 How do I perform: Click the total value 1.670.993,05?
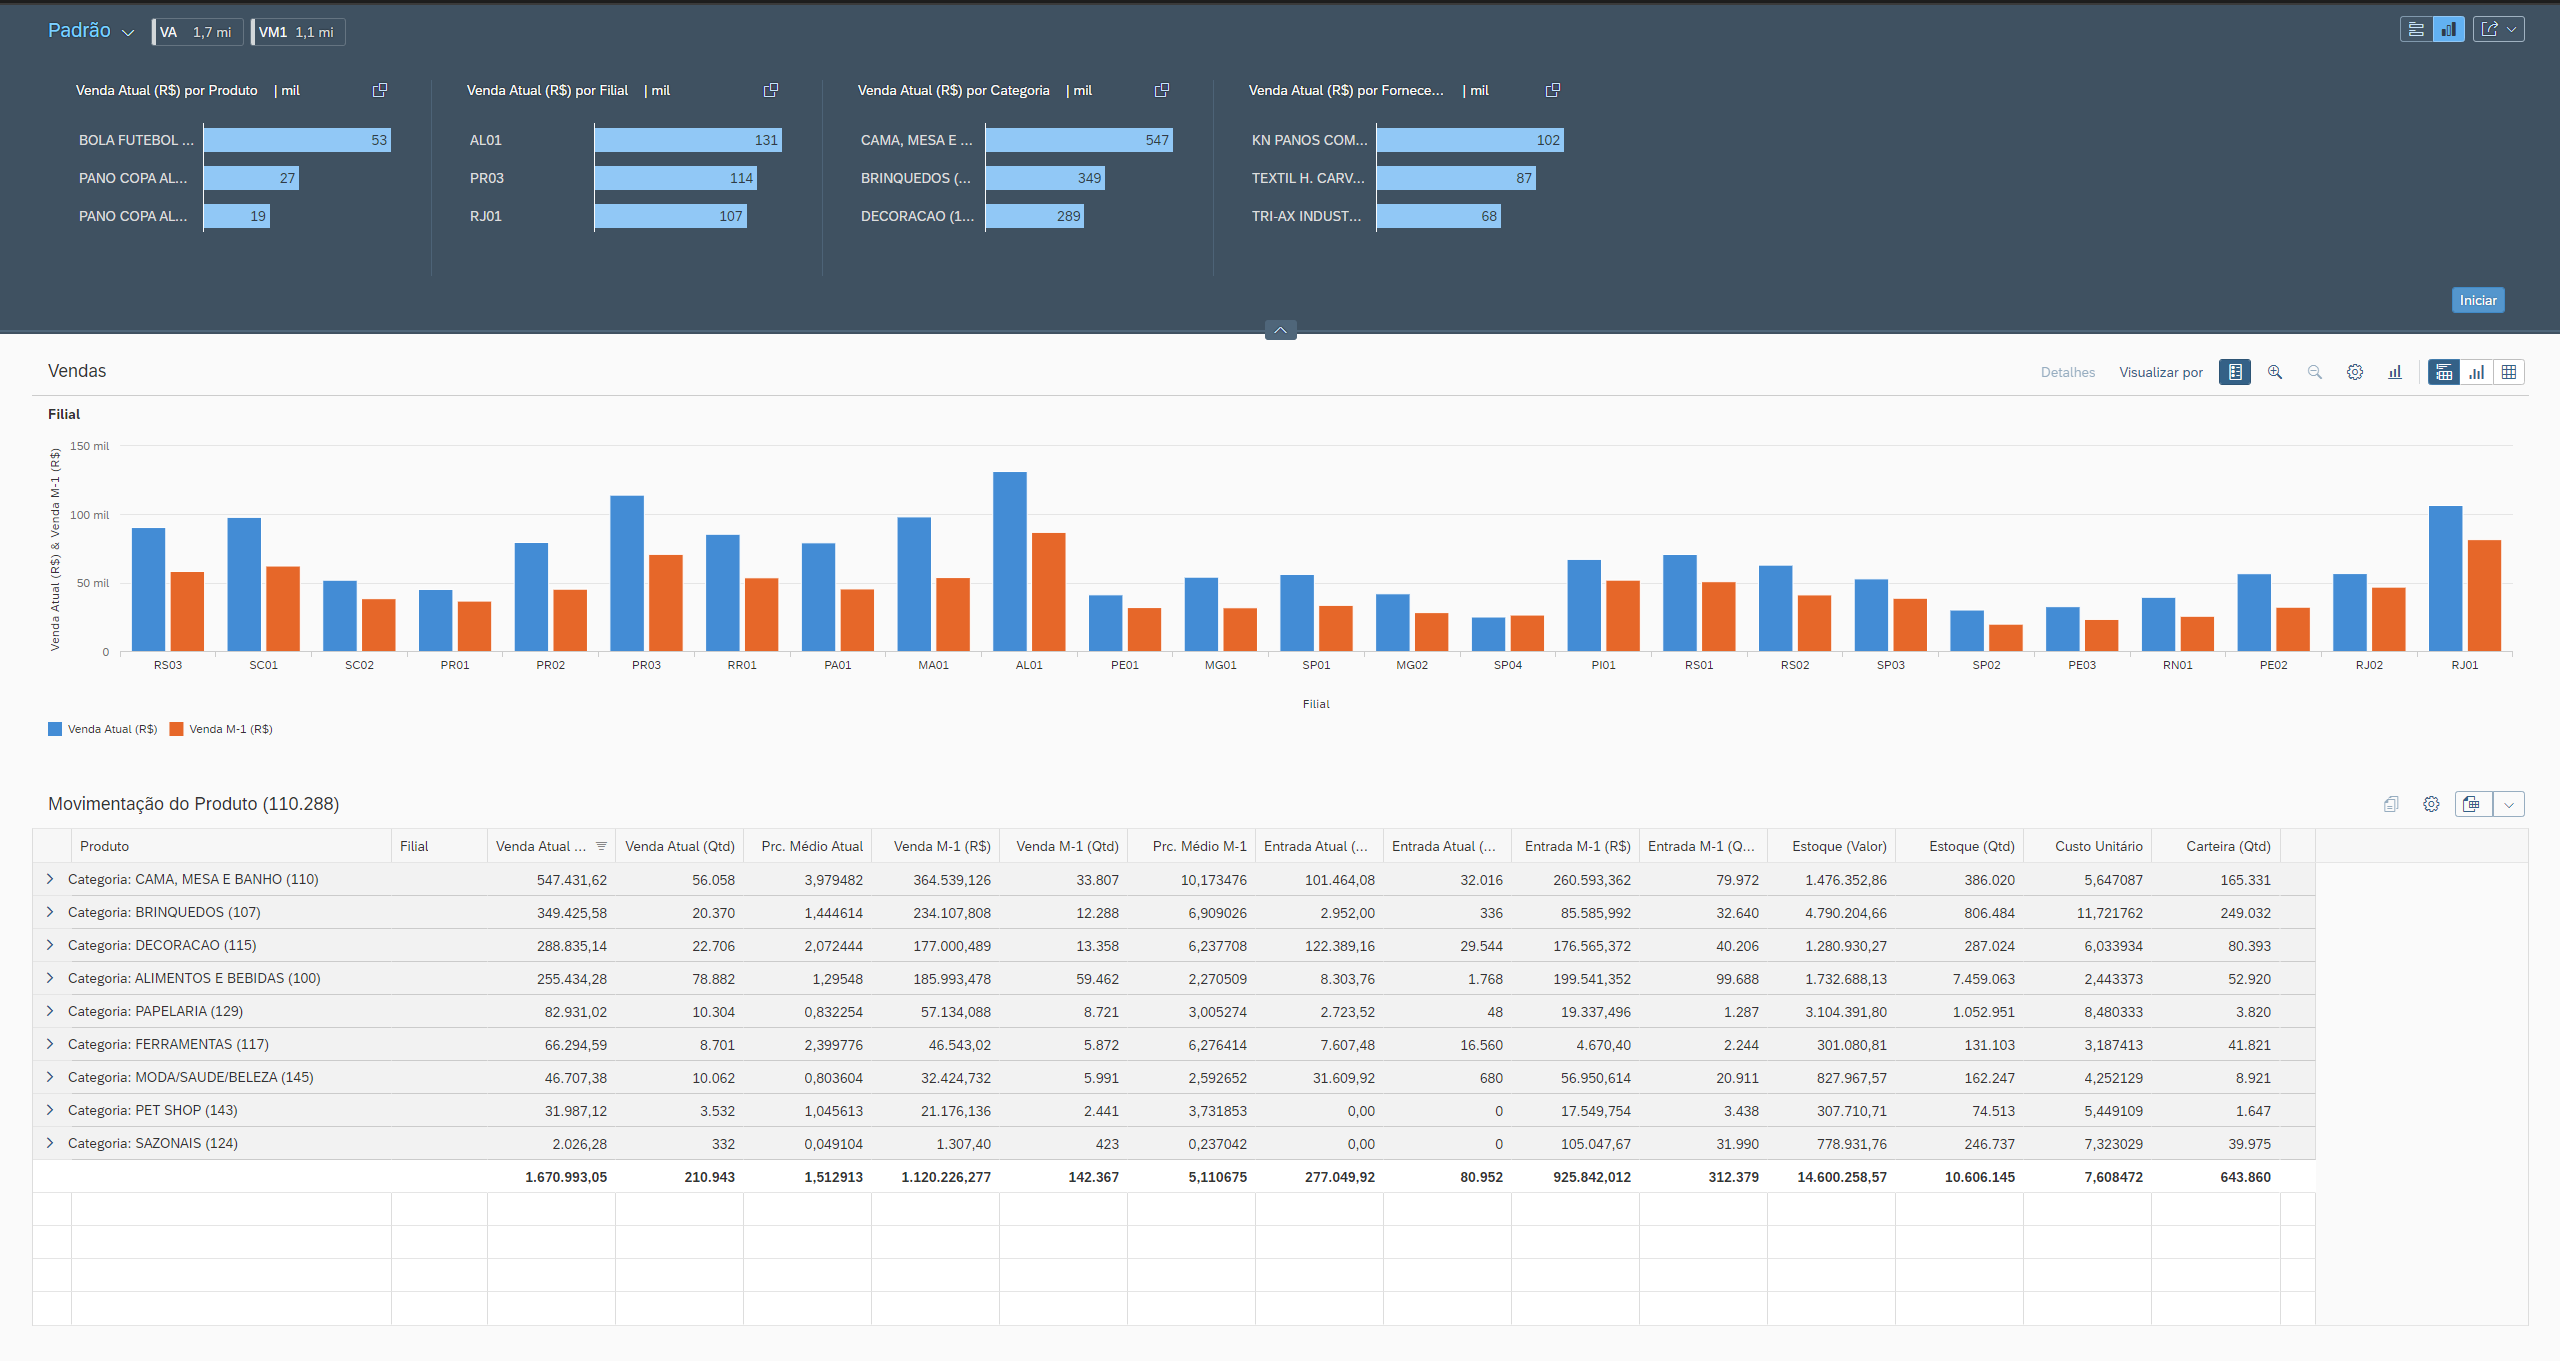566,1177
